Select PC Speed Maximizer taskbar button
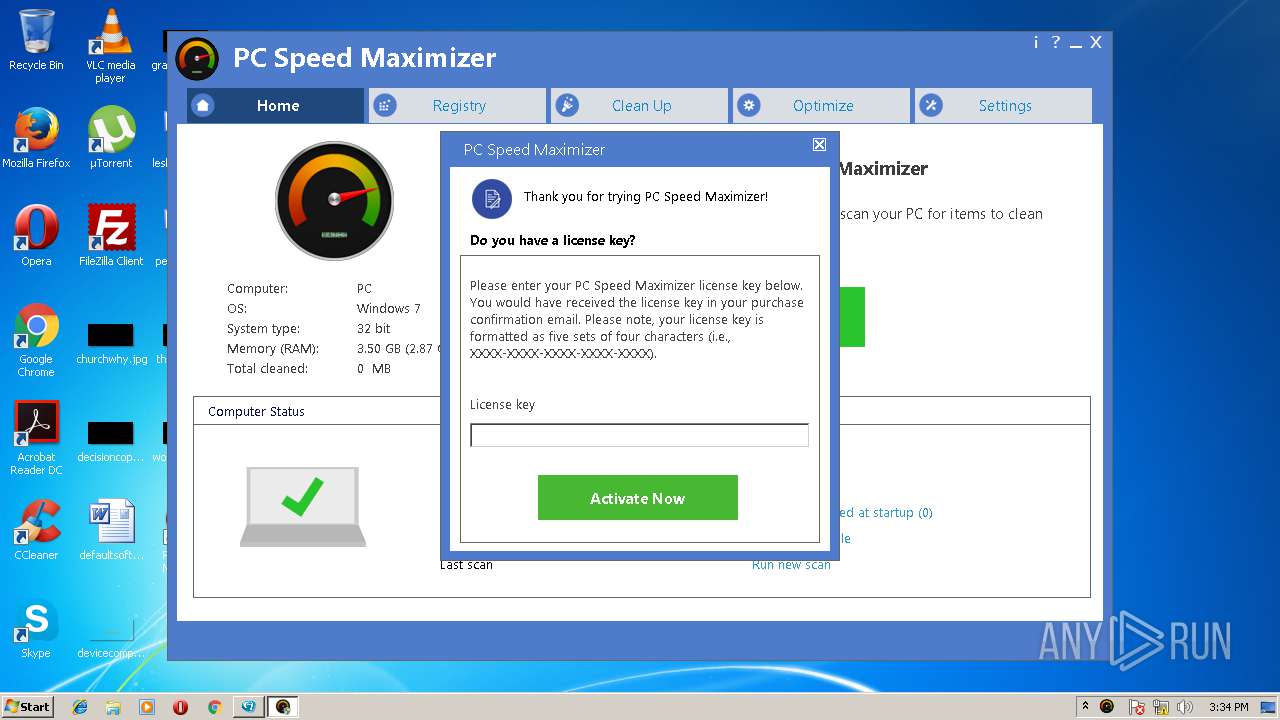Viewport: 1280px width, 720px height. point(283,707)
